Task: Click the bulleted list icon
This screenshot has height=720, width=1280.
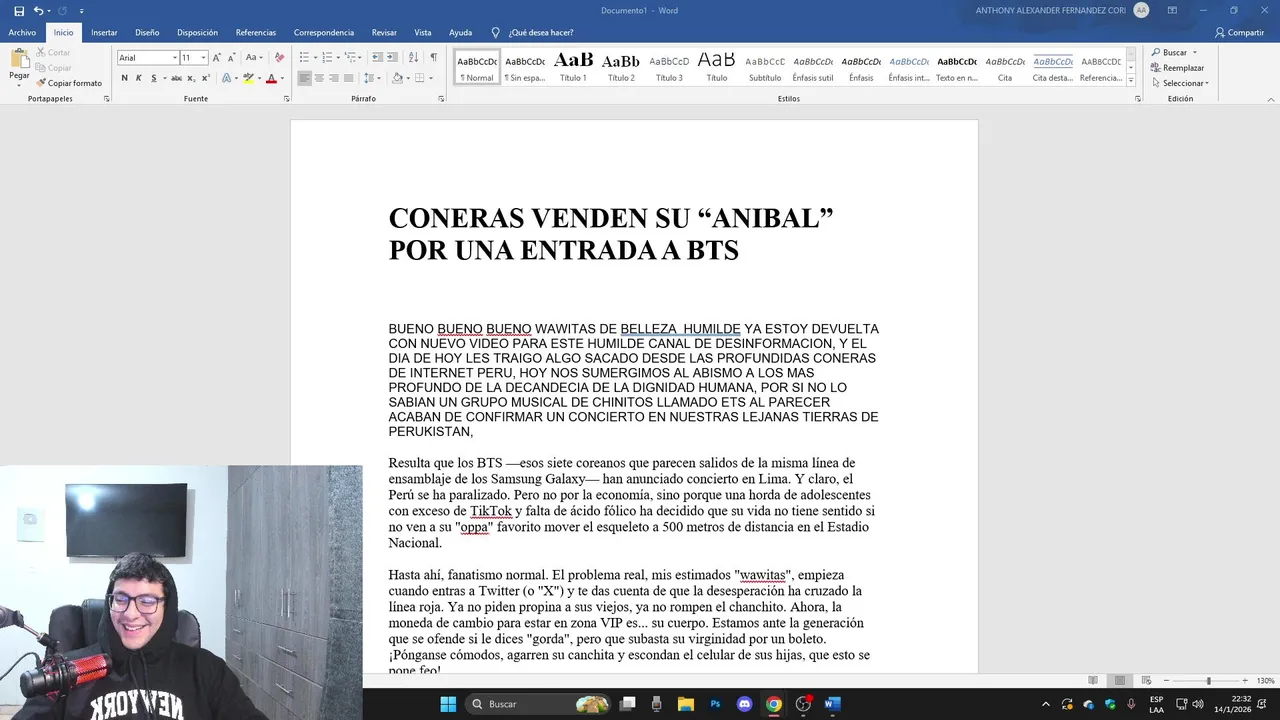Action: pyautogui.click(x=304, y=58)
